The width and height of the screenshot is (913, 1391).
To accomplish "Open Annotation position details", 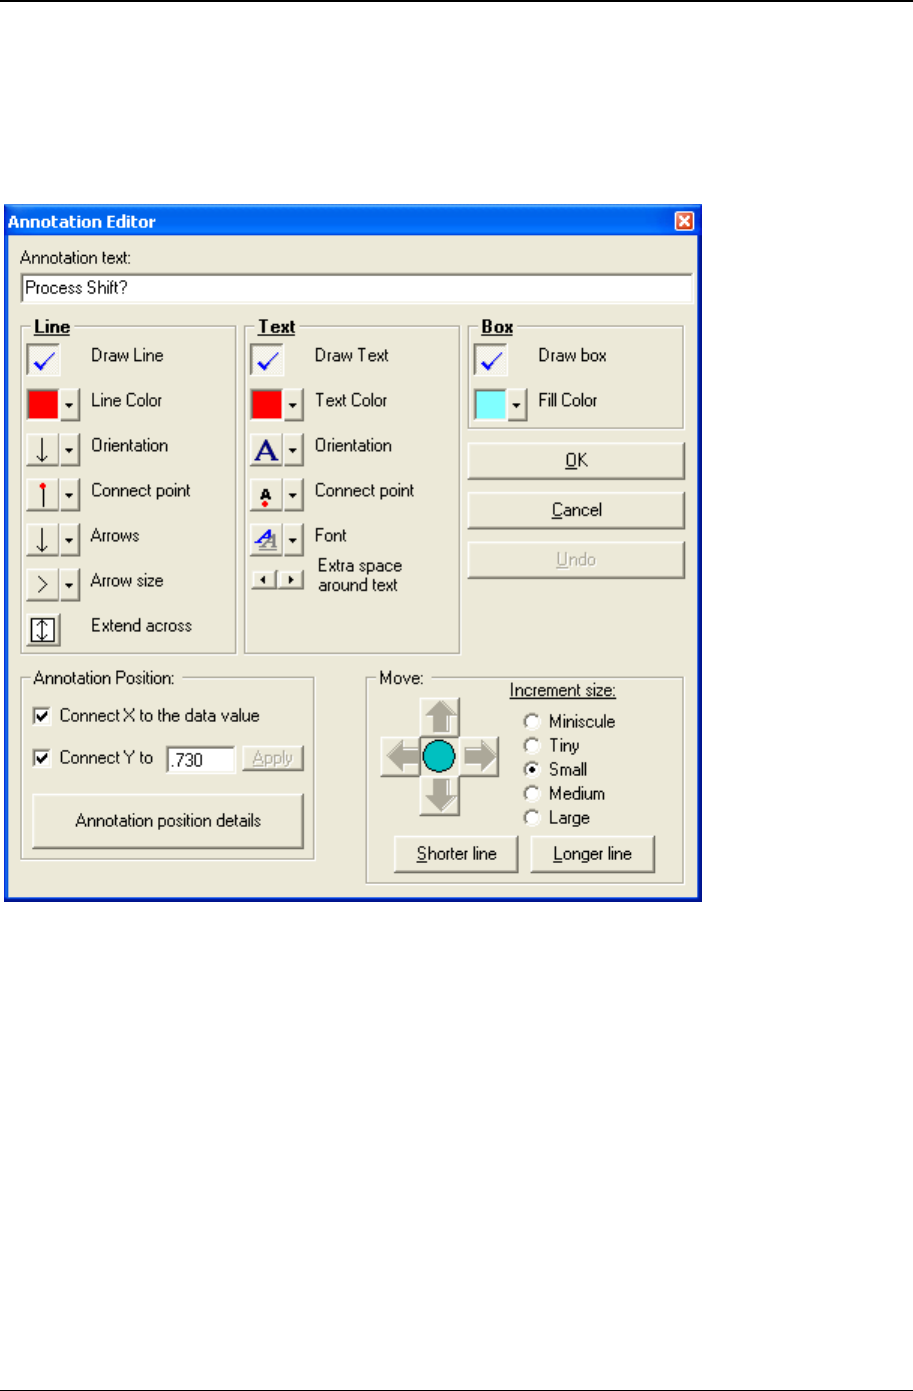I will coord(168,821).
